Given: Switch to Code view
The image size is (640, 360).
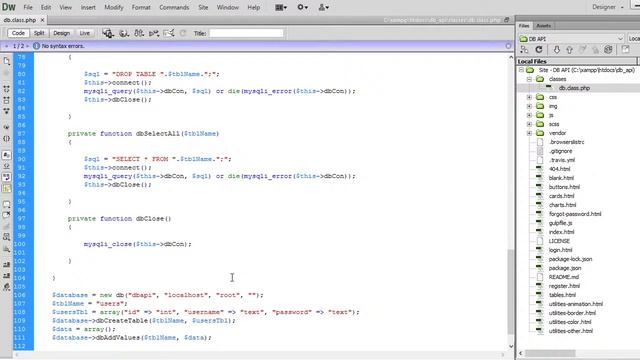Looking at the screenshot, I should click(x=18, y=33).
